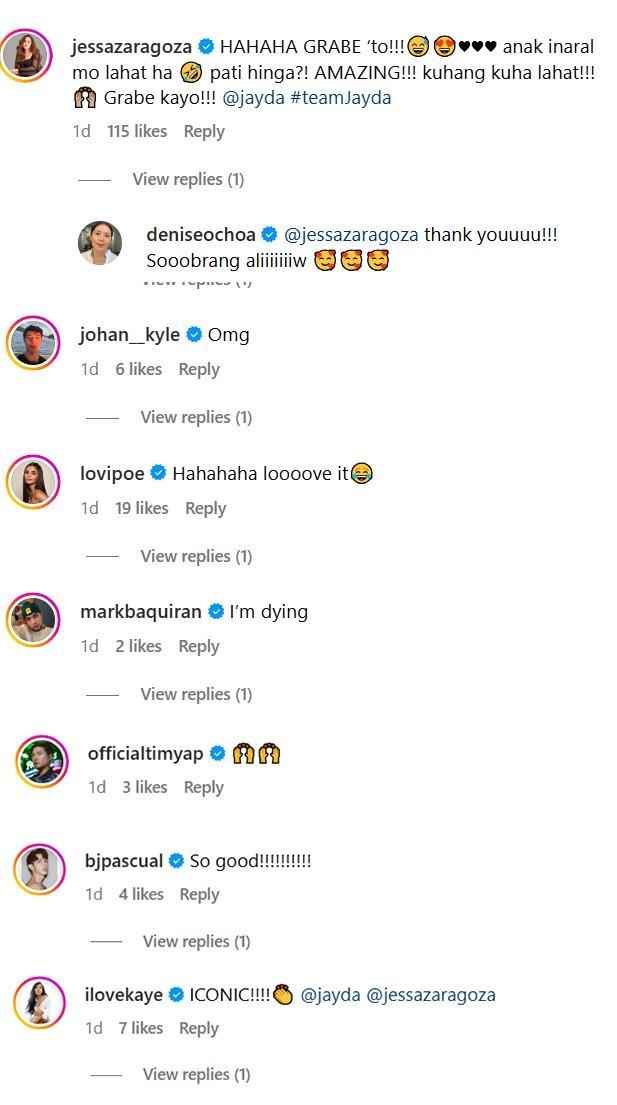Open johan__kyle's profile avatar
This screenshot has height=1105, width=617.
click(33, 343)
